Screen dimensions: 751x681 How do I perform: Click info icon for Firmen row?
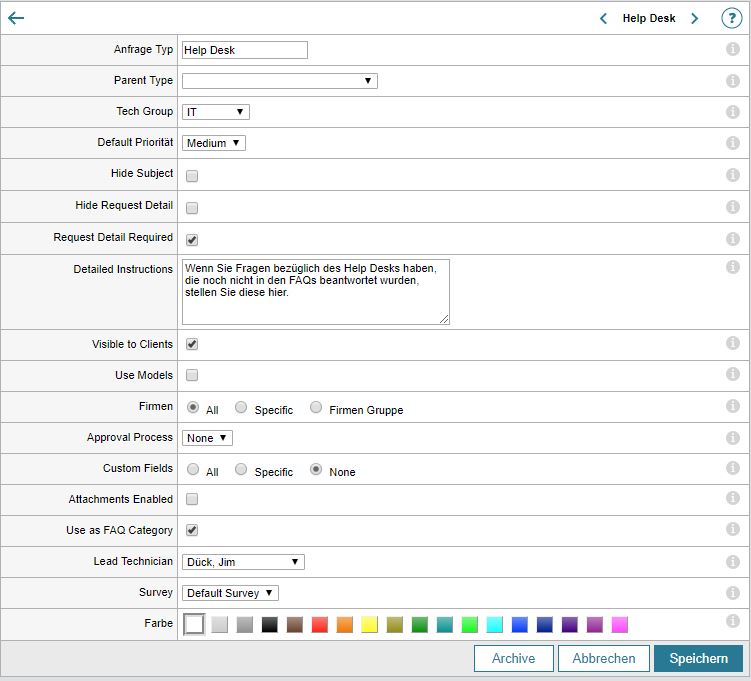tap(733, 406)
